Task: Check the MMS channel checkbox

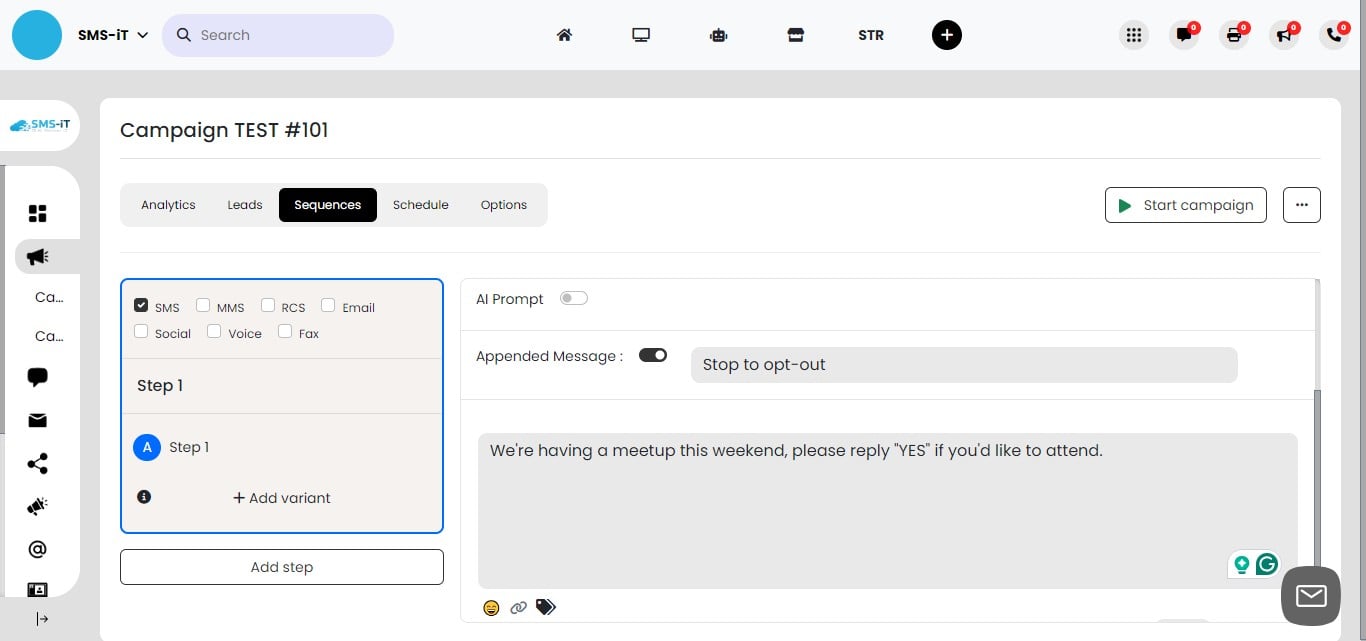Action: pos(203,304)
